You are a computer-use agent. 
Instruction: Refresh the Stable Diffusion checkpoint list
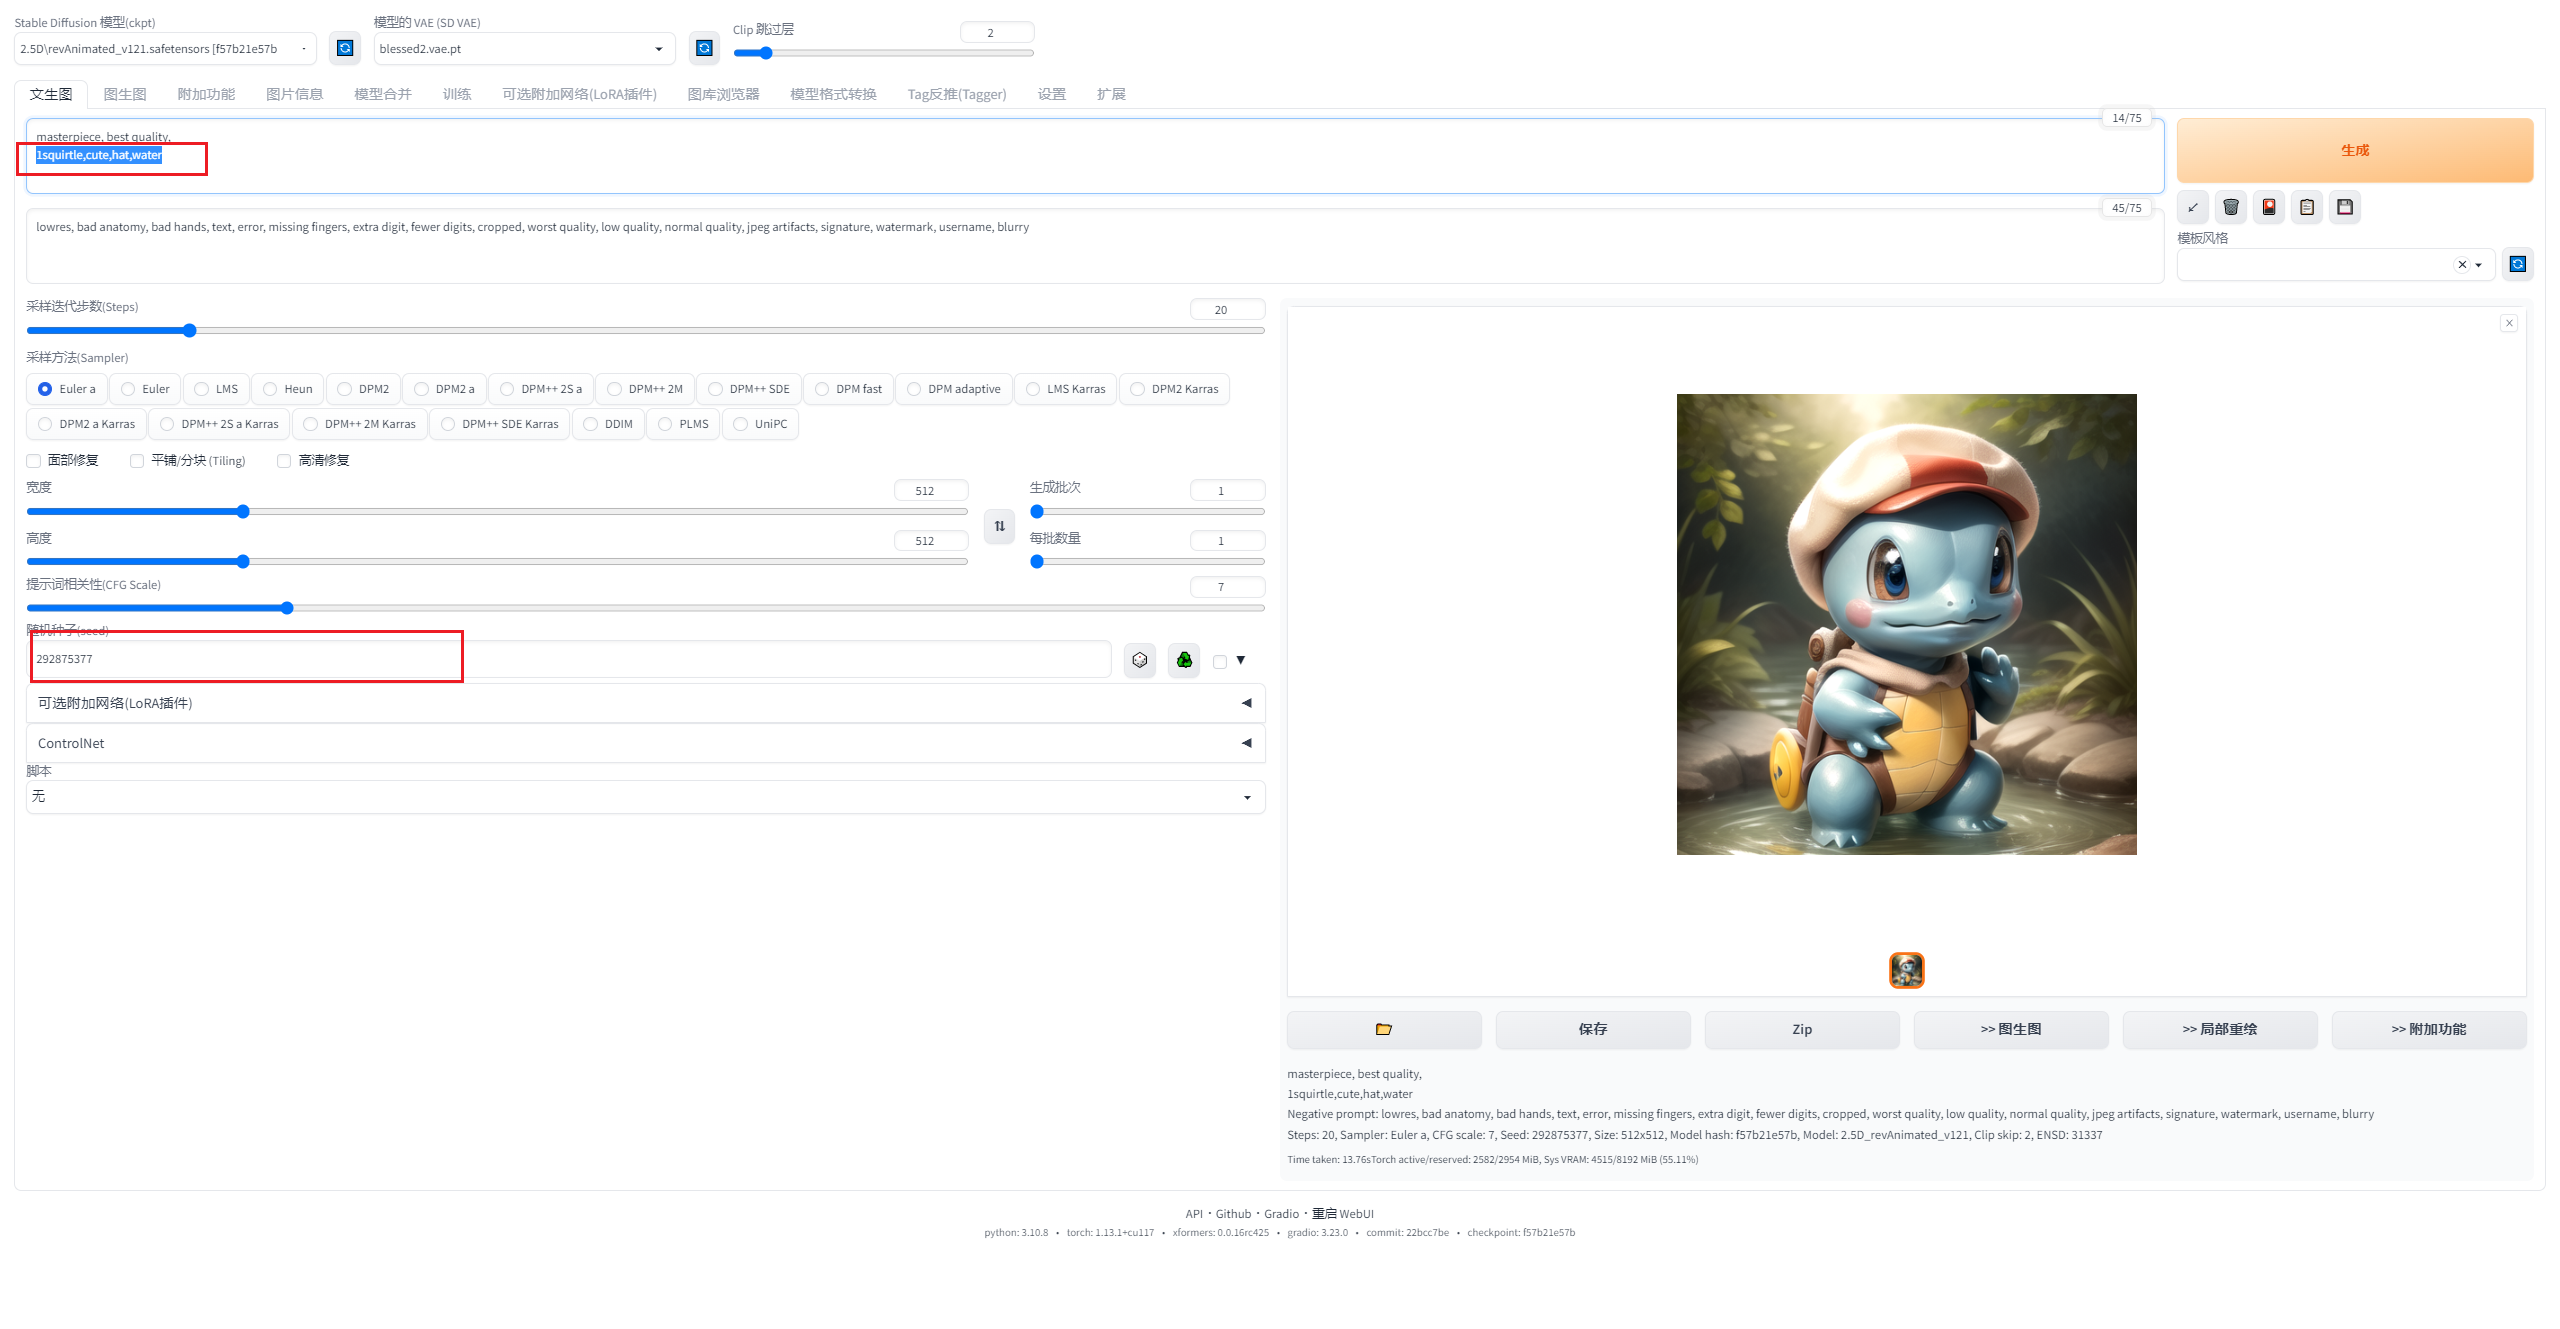pos(345,48)
